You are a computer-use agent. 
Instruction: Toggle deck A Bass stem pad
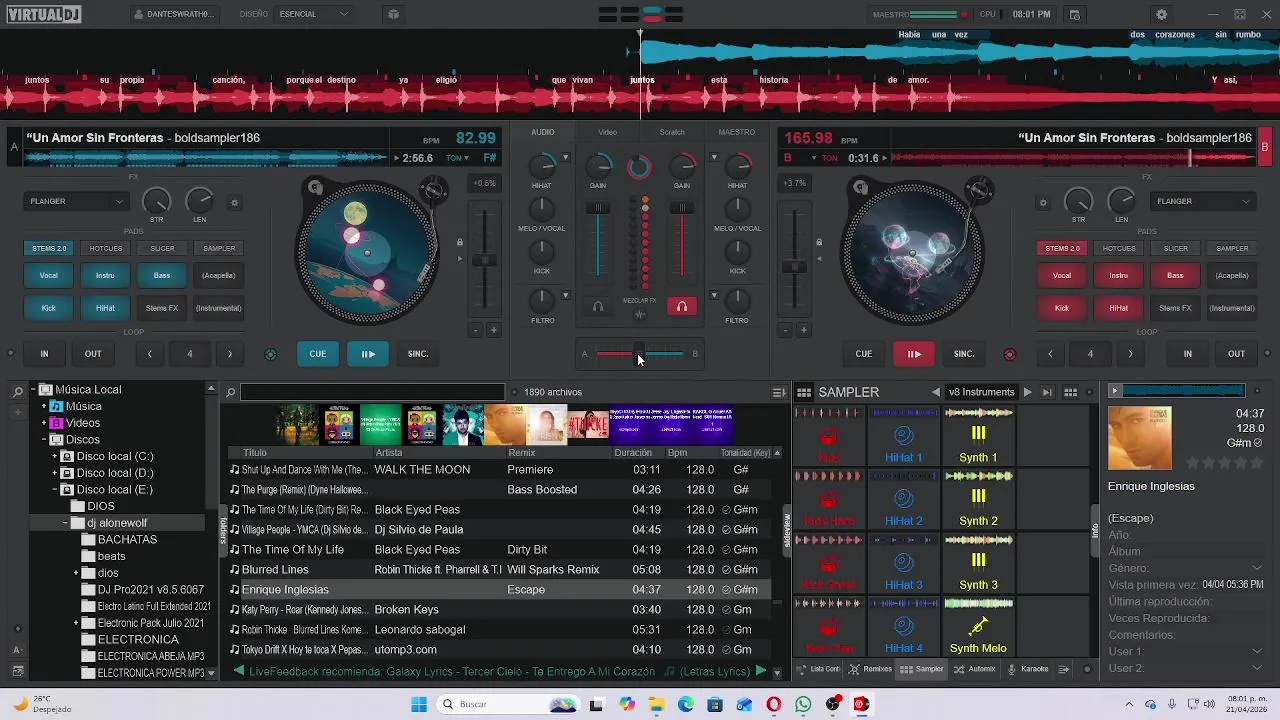(x=162, y=275)
